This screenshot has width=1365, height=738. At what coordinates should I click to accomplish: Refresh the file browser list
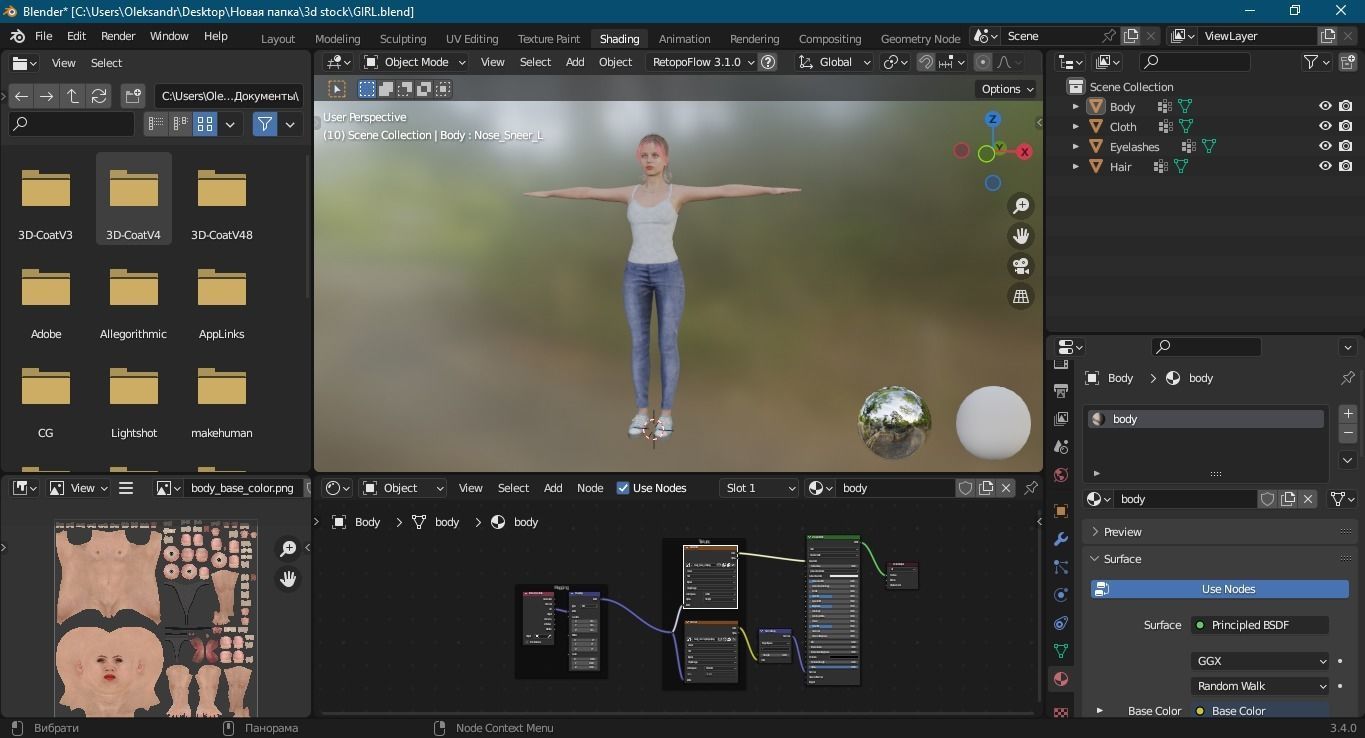click(x=99, y=96)
